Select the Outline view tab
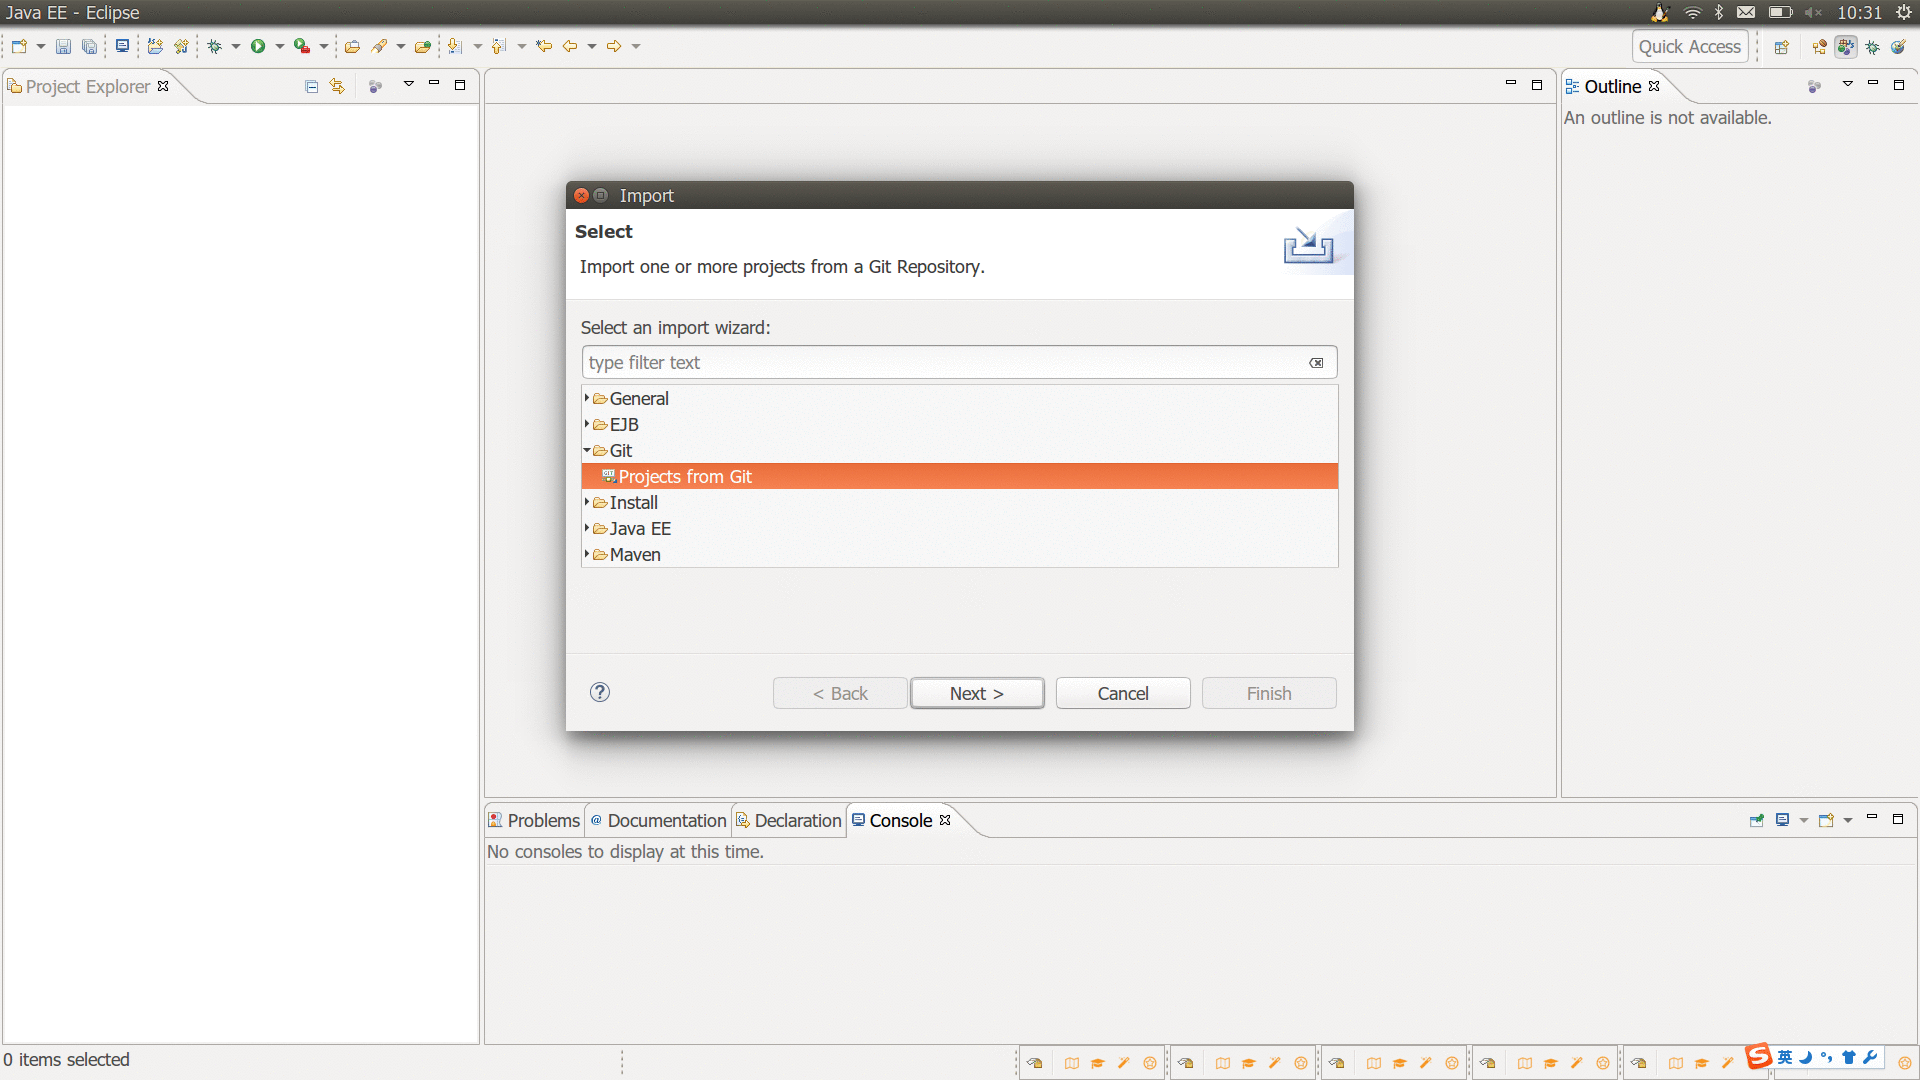 tap(1612, 86)
